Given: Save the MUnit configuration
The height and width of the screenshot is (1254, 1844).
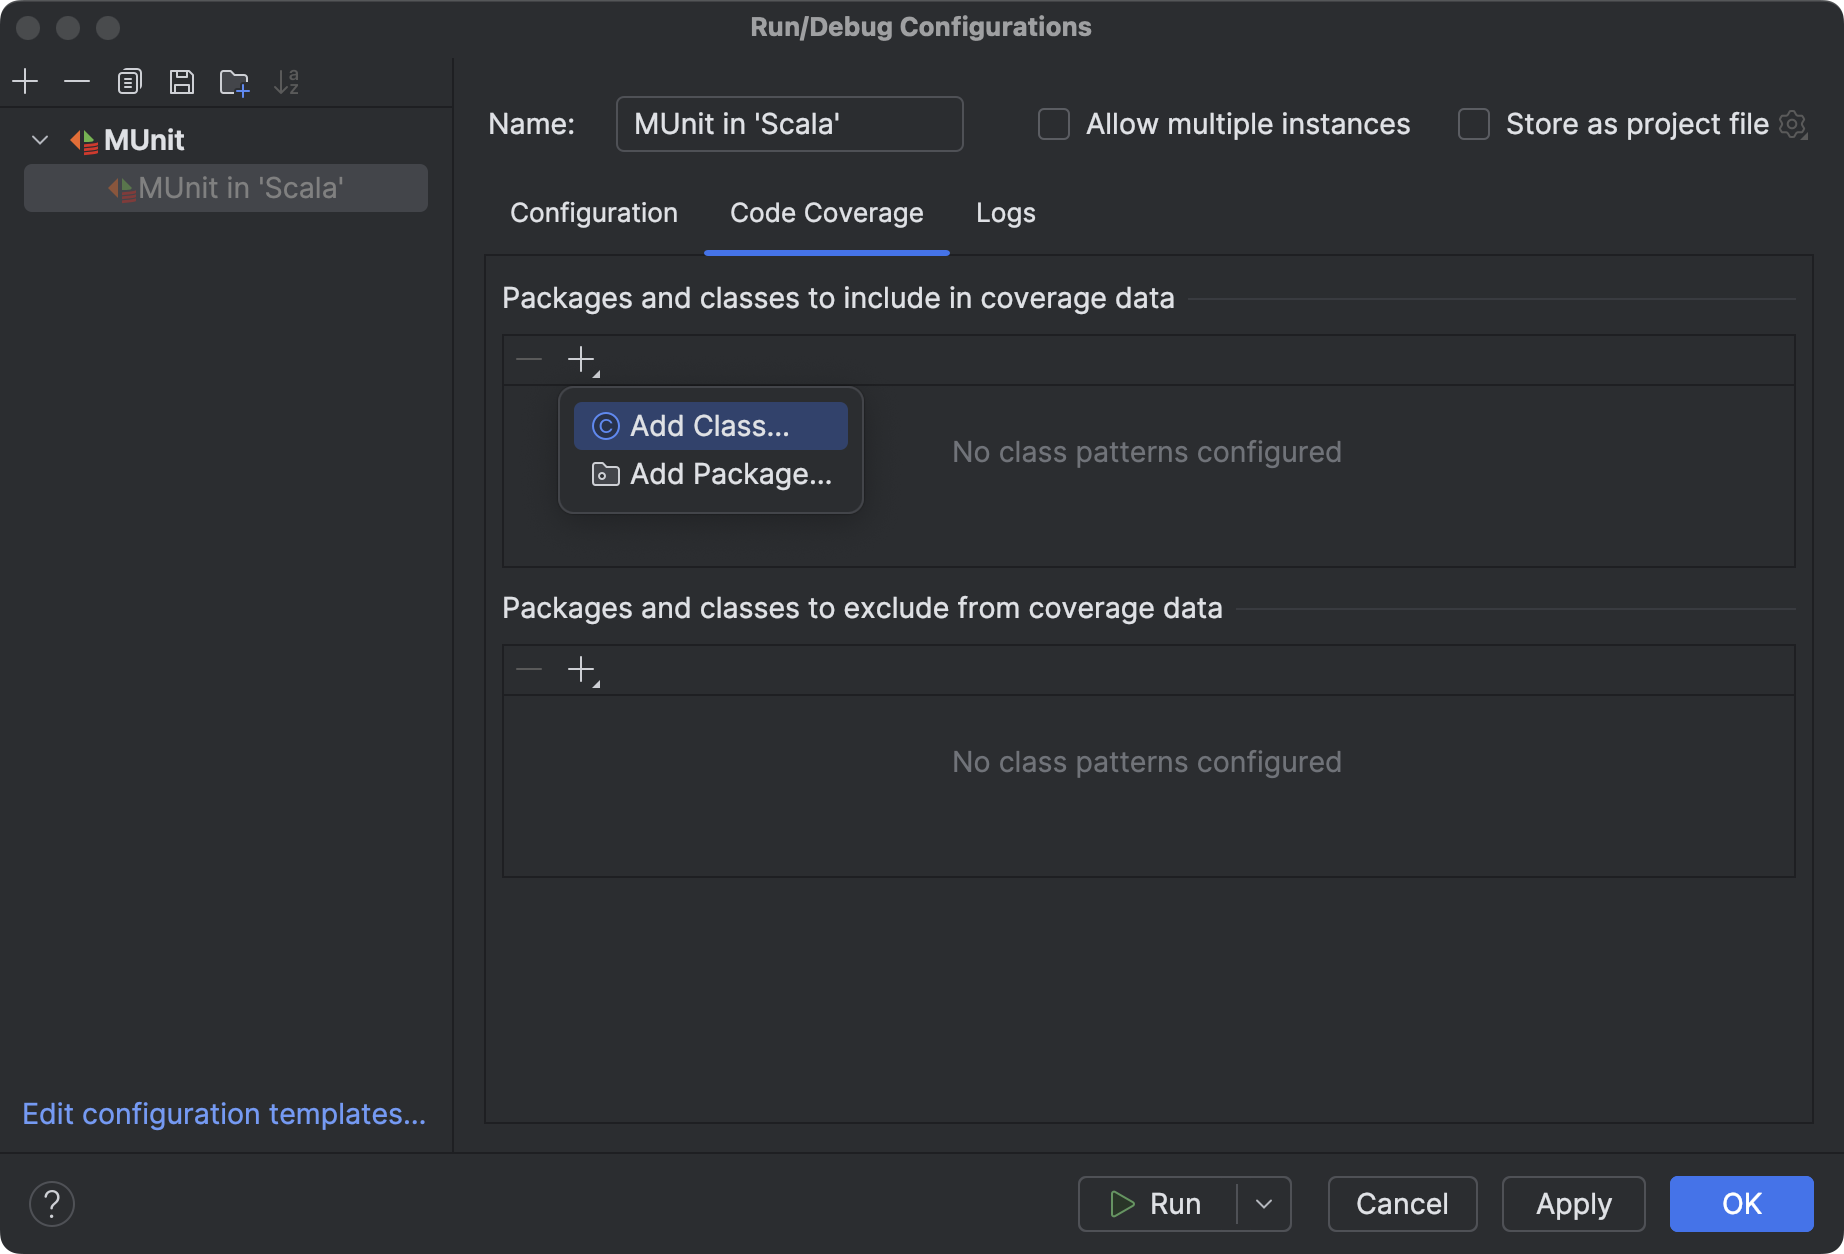Looking at the screenshot, I should tap(182, 81).
